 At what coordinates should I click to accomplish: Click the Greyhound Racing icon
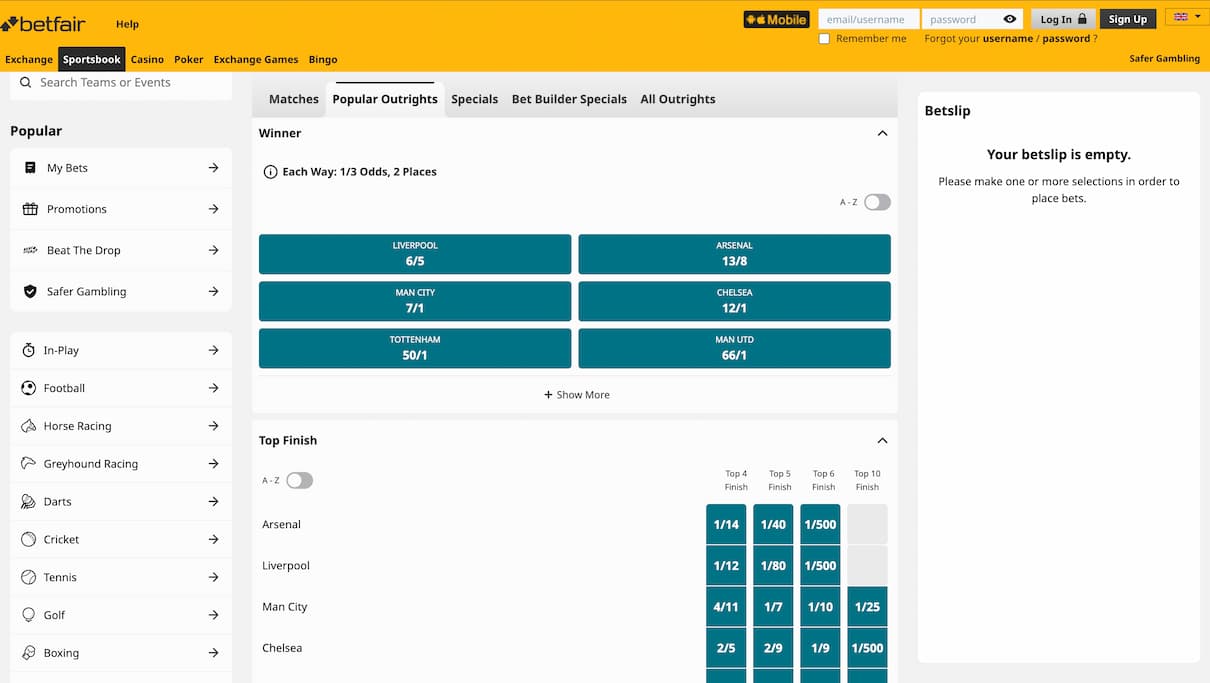tap(28, 464)
